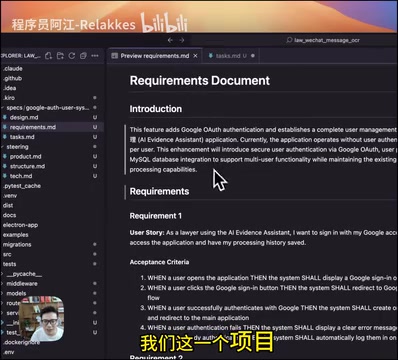Select the dist folder
The image size is (398, 360).
pos(8,205)
